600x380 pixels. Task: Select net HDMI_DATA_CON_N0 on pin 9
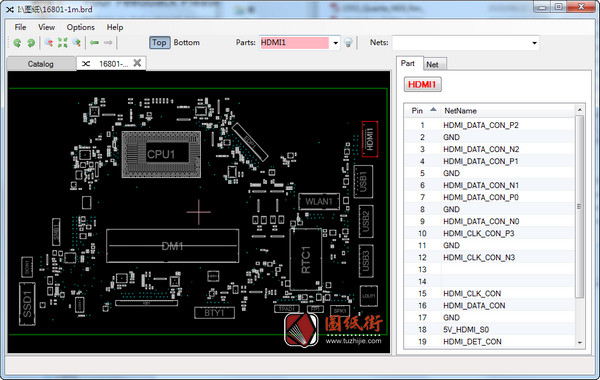[481, 222]
